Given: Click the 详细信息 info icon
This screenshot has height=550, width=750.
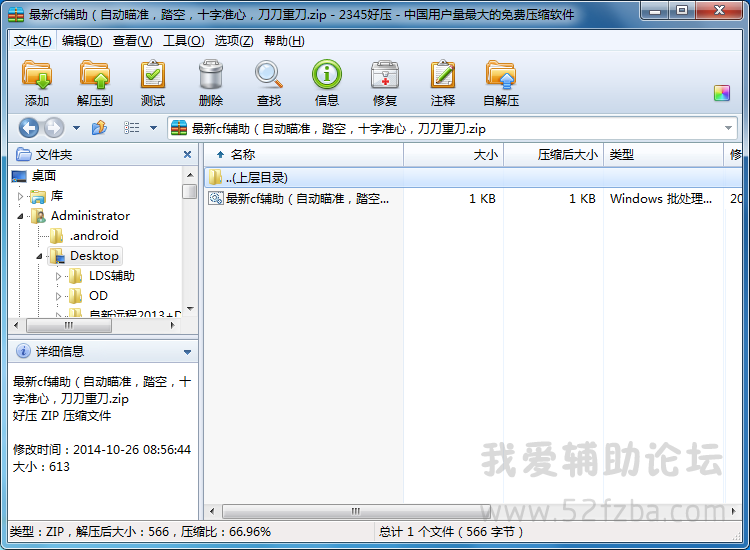Looking at the screenshot, I should click(x=23, y=351).
